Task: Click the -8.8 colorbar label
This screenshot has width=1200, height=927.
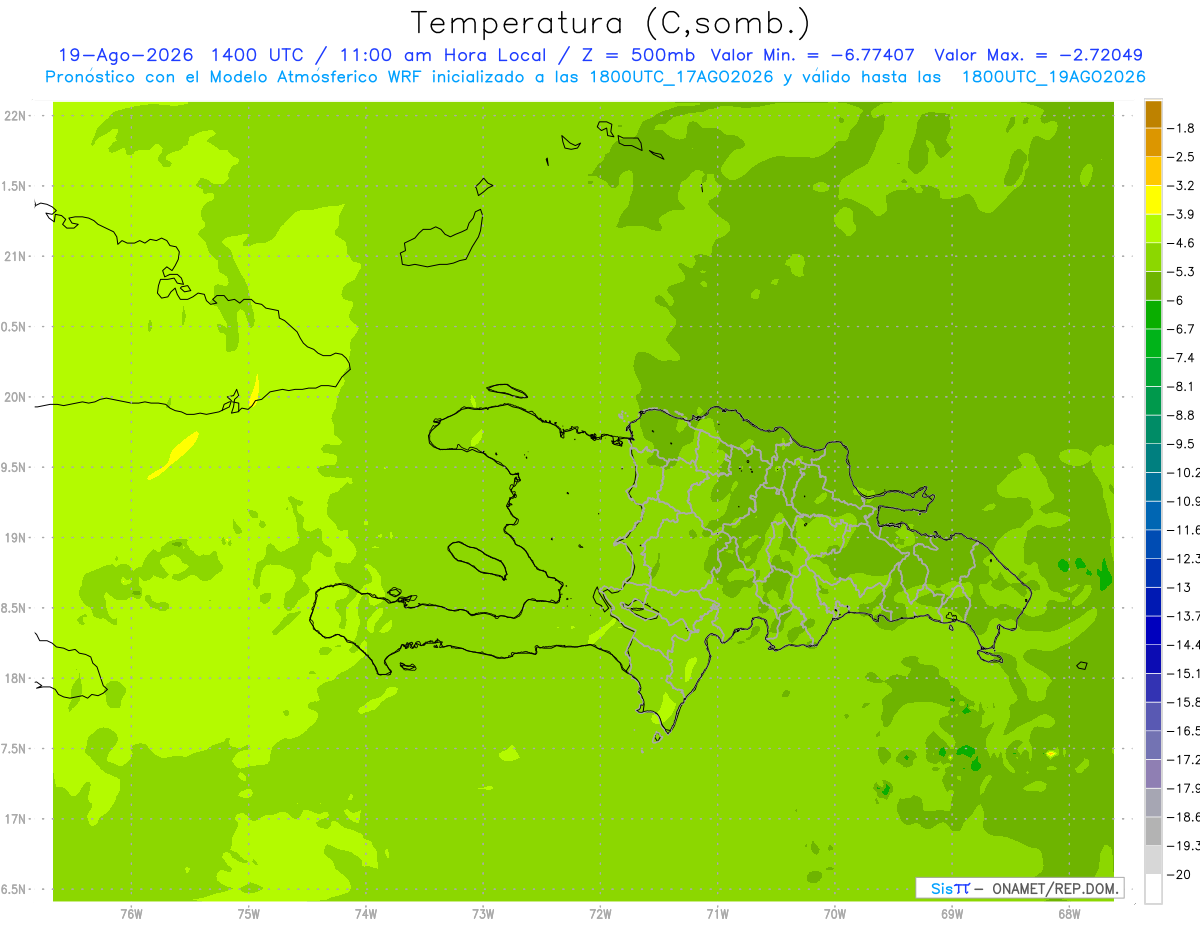Action: click(1183, 415)
